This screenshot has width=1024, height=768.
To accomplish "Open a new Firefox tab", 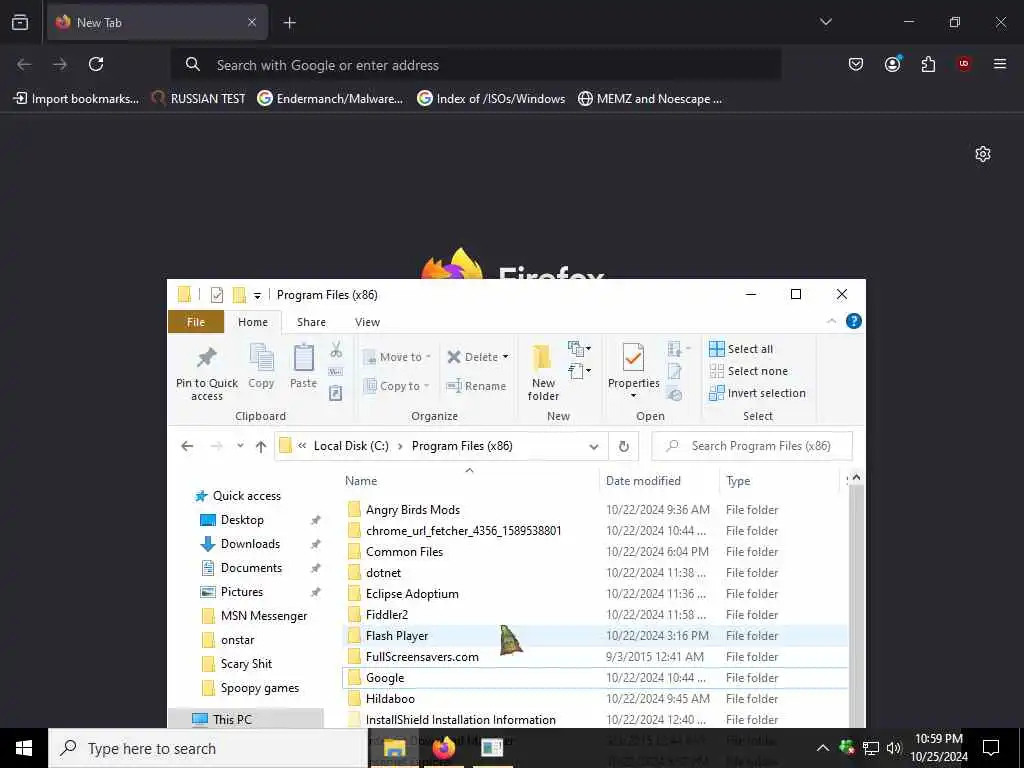I will [289, 23].
